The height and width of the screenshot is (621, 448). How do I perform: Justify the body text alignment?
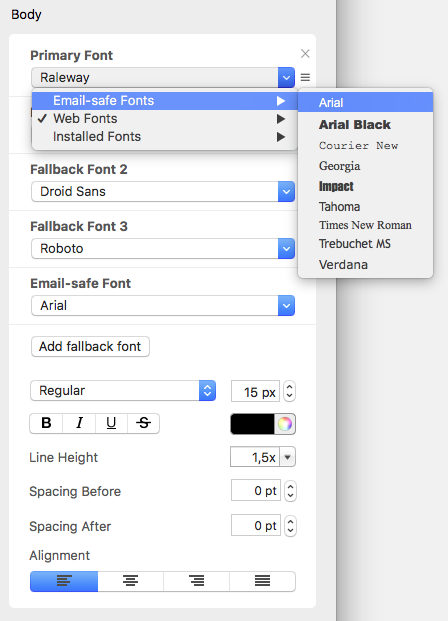coord(262,581)
